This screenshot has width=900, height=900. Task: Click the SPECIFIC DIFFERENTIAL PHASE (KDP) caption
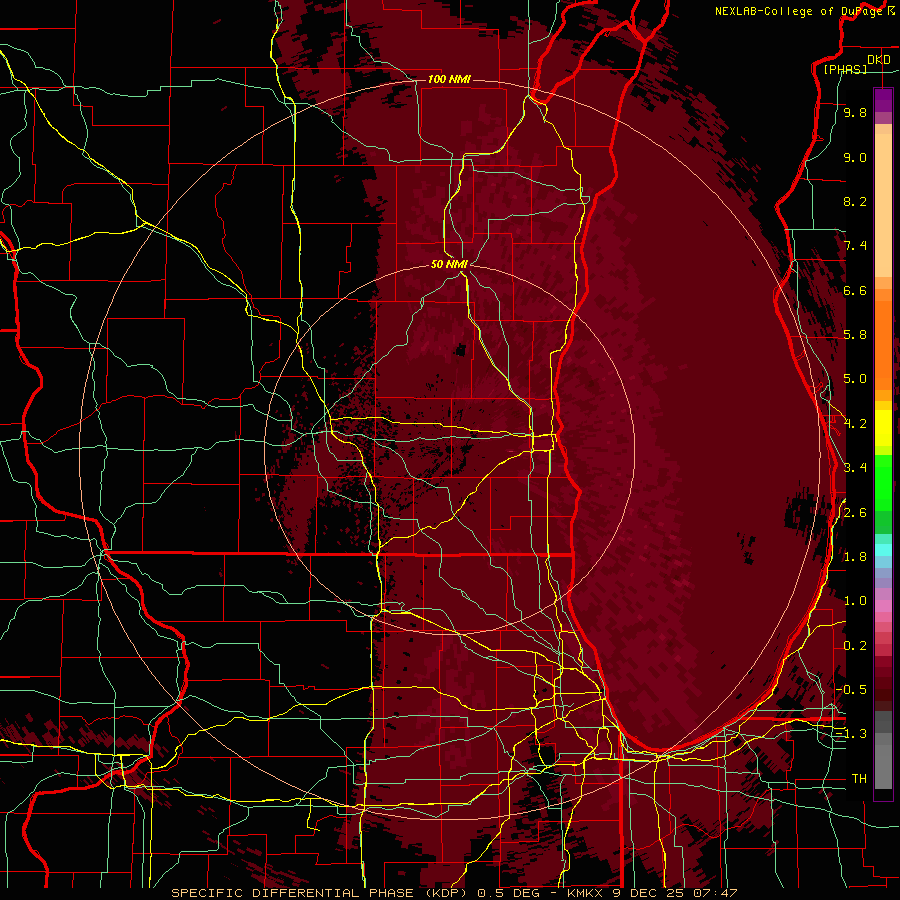321,893
